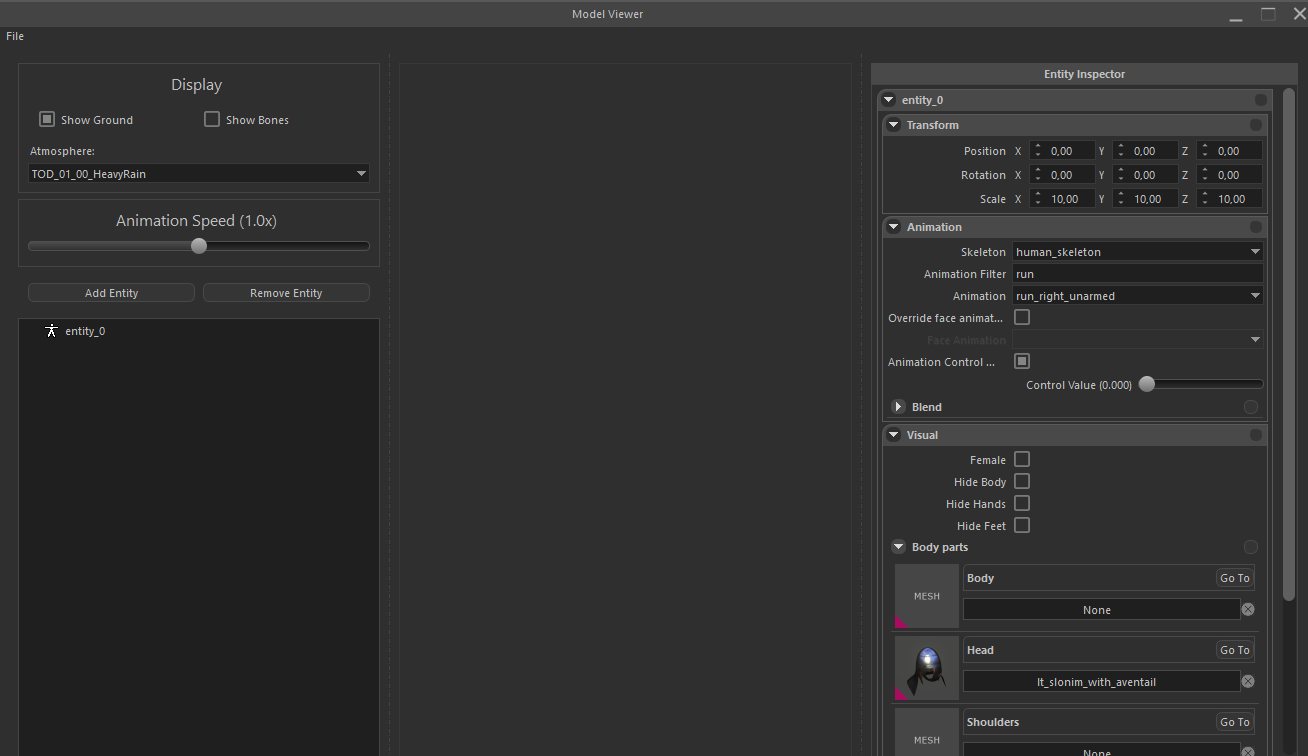Enable the Show Bones checkbox

[x=212, y=120]
